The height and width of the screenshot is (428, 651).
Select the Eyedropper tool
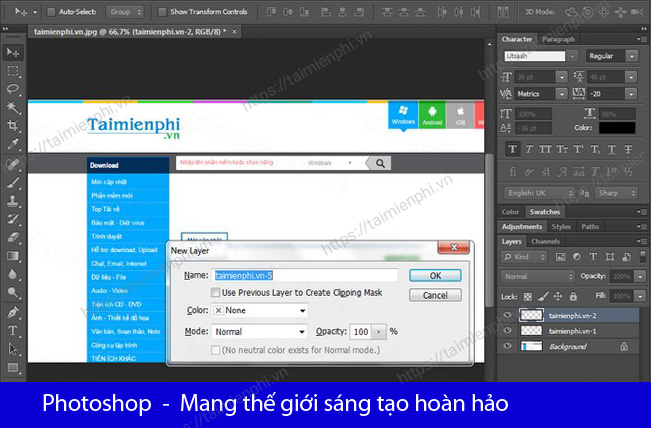13,144
